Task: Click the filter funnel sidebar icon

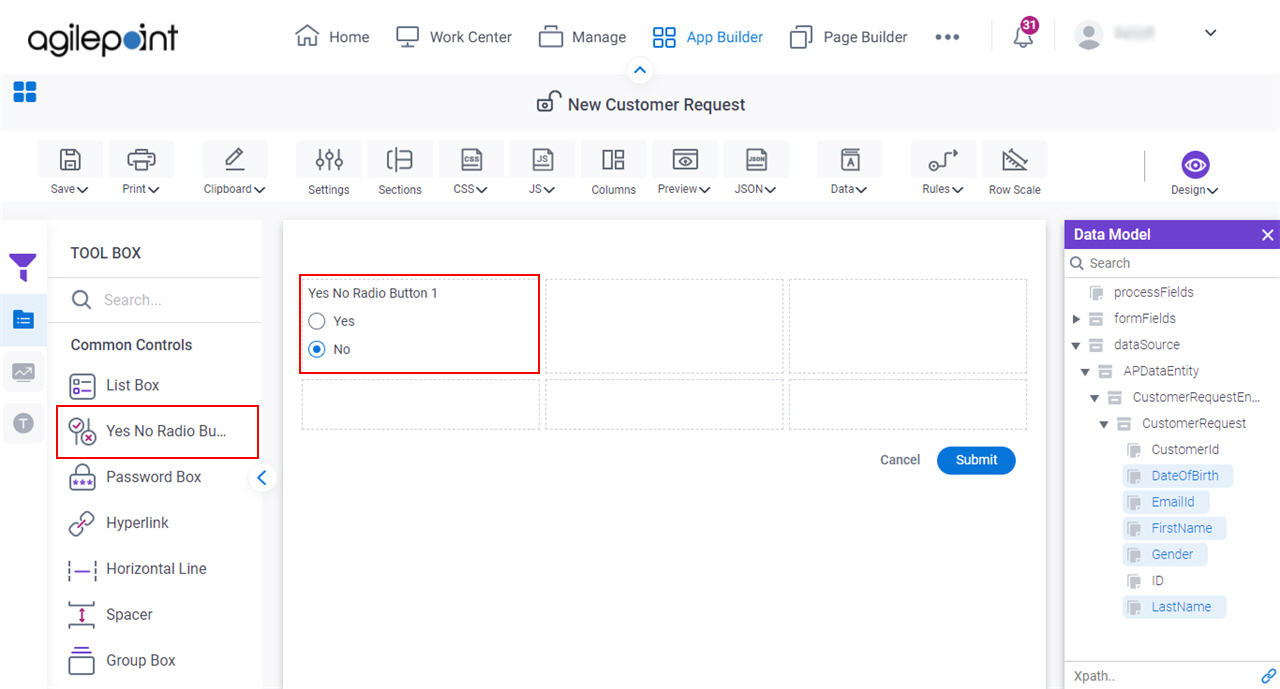Action: click(23, 267)
